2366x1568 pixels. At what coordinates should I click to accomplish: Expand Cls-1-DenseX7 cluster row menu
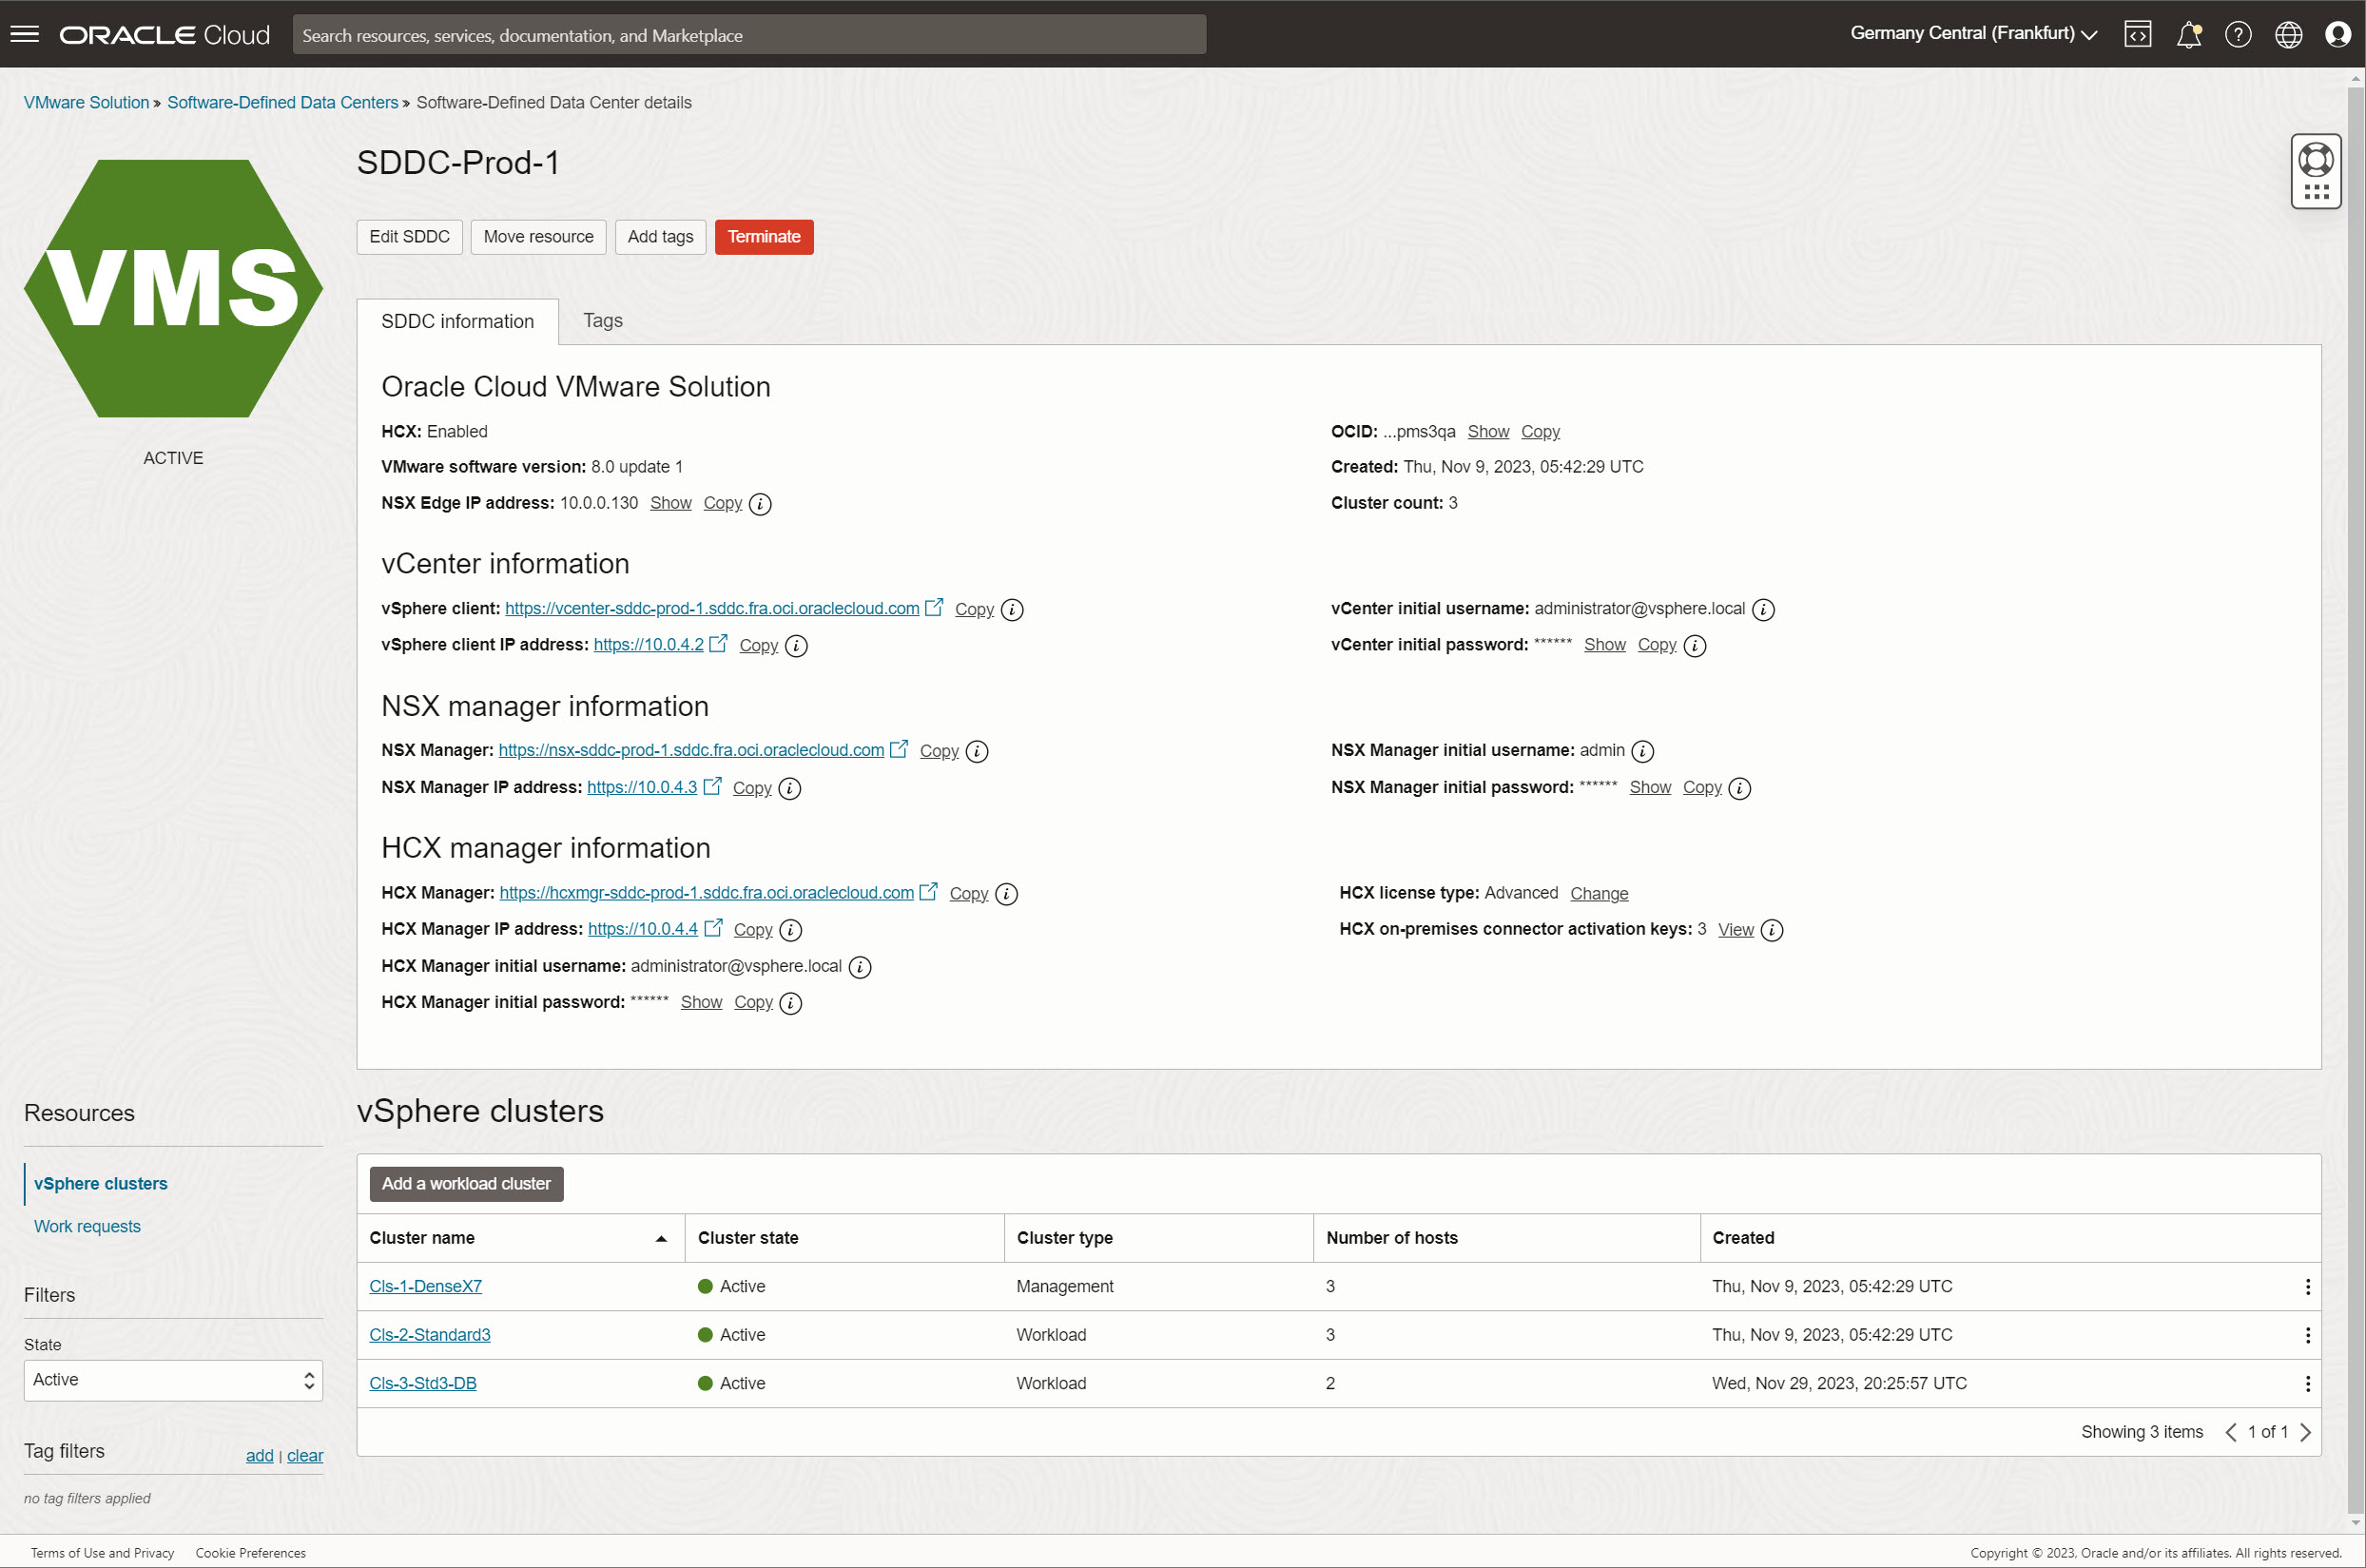pyautogui.click(x=2306, y=1287)
